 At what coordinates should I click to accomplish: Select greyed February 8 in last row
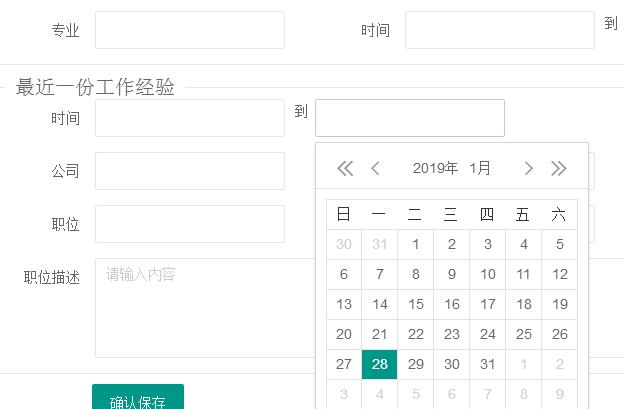(x=524, y=394)
